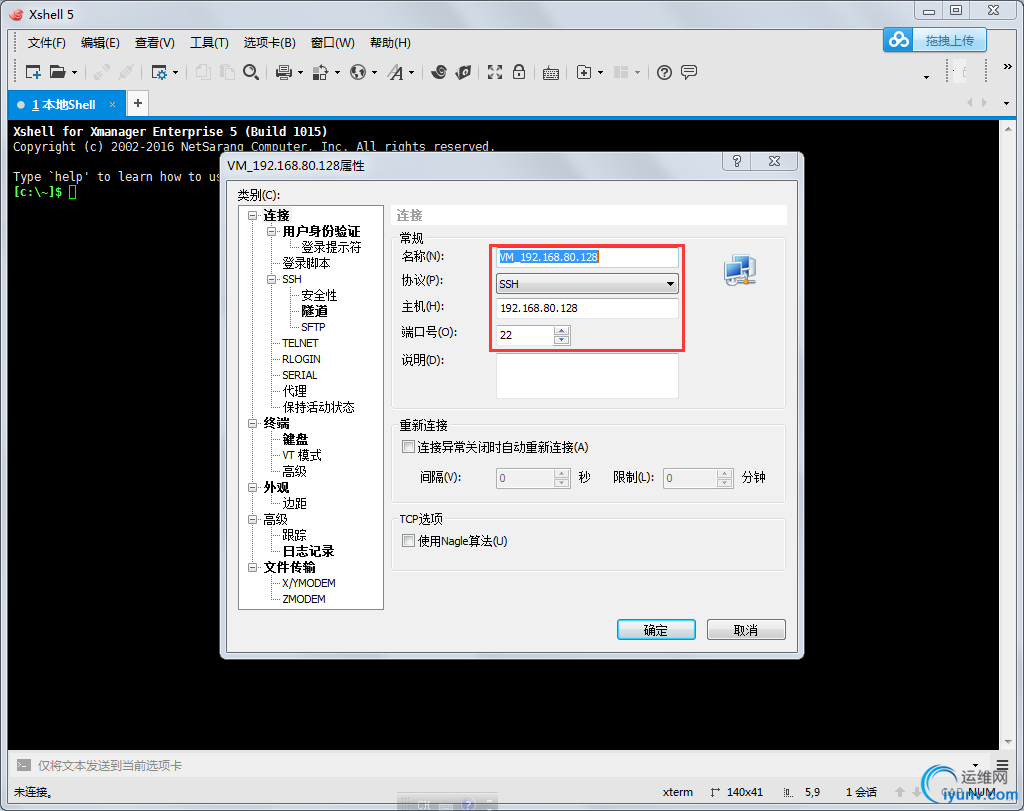Launch Xagent icon in toolbar

click(x=463, y=72)
